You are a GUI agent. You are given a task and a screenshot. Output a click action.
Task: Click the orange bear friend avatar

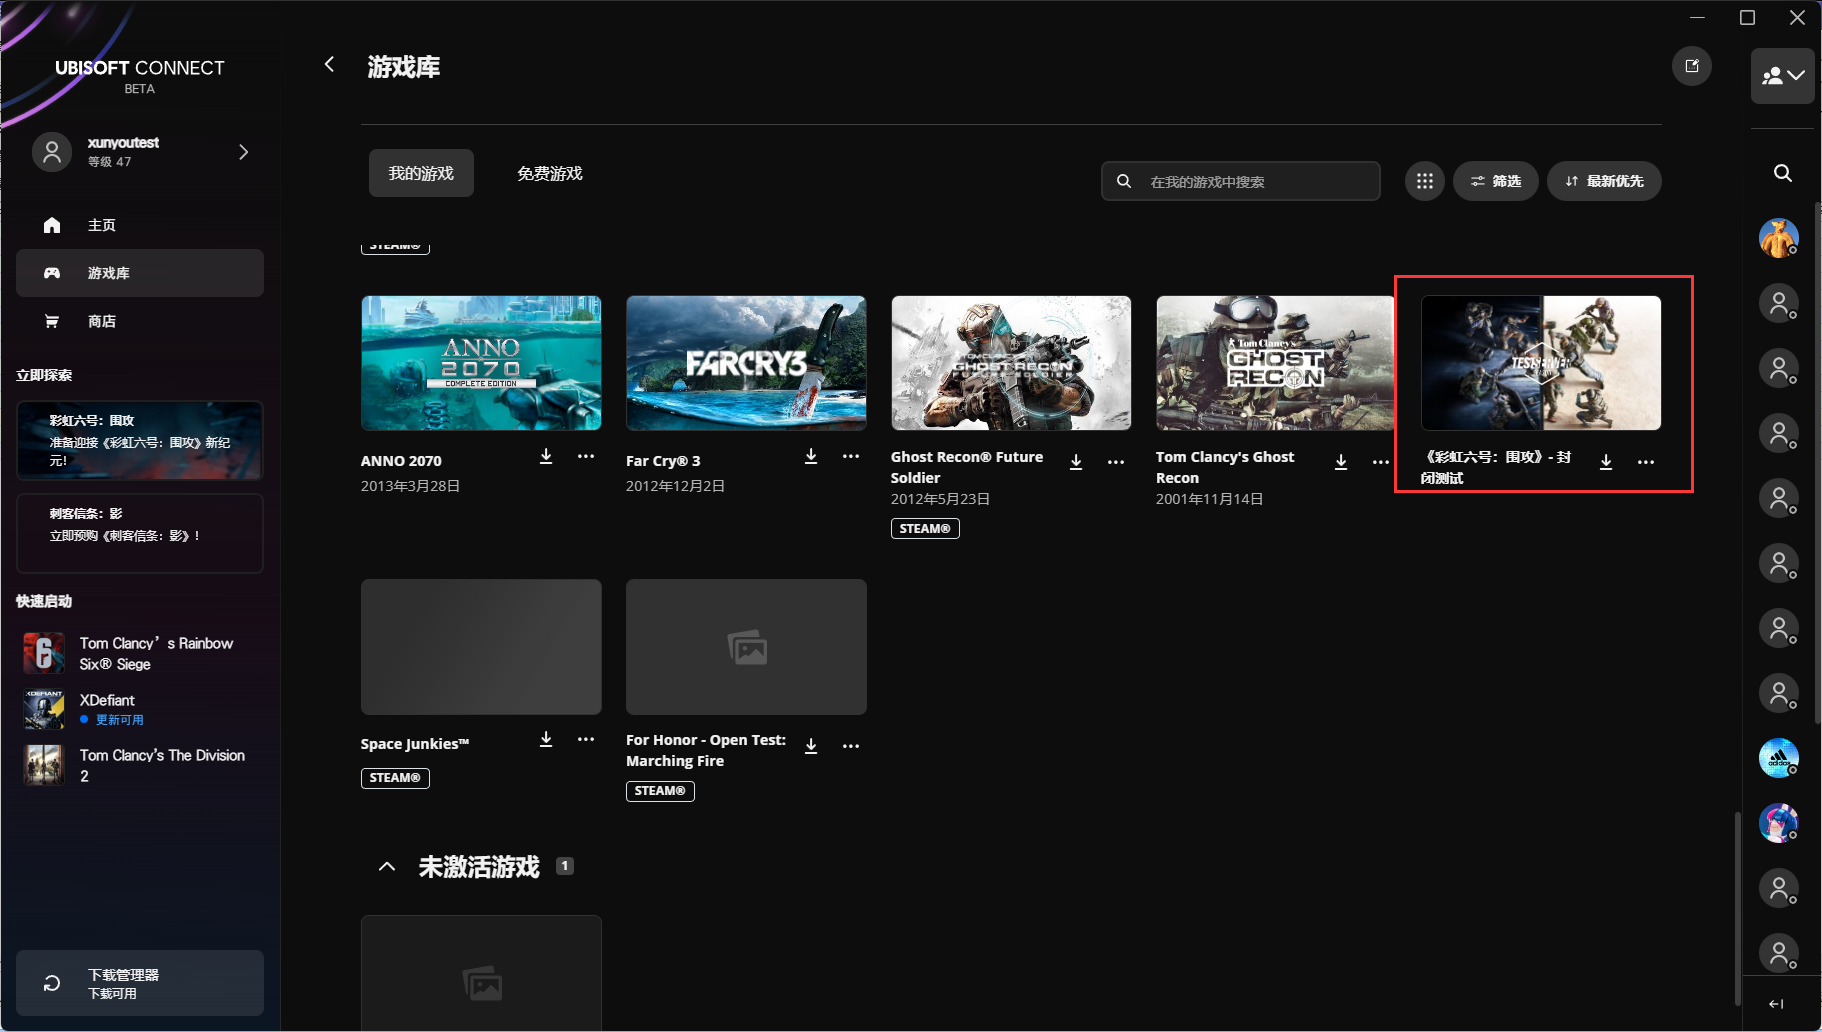(1779, 238)
